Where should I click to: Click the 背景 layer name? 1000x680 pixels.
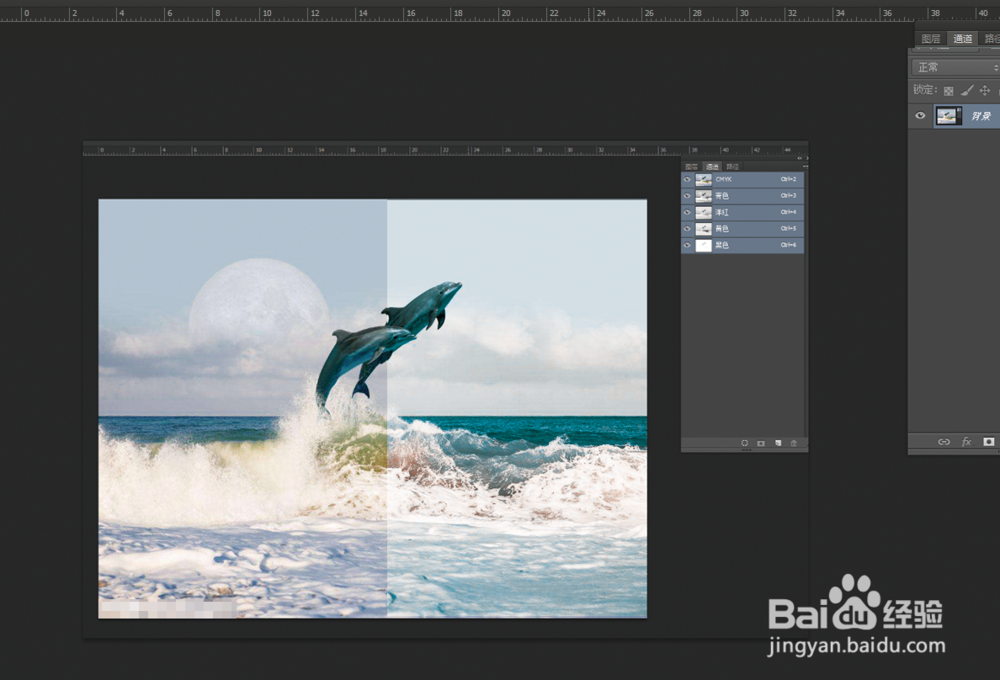[981, 115]
